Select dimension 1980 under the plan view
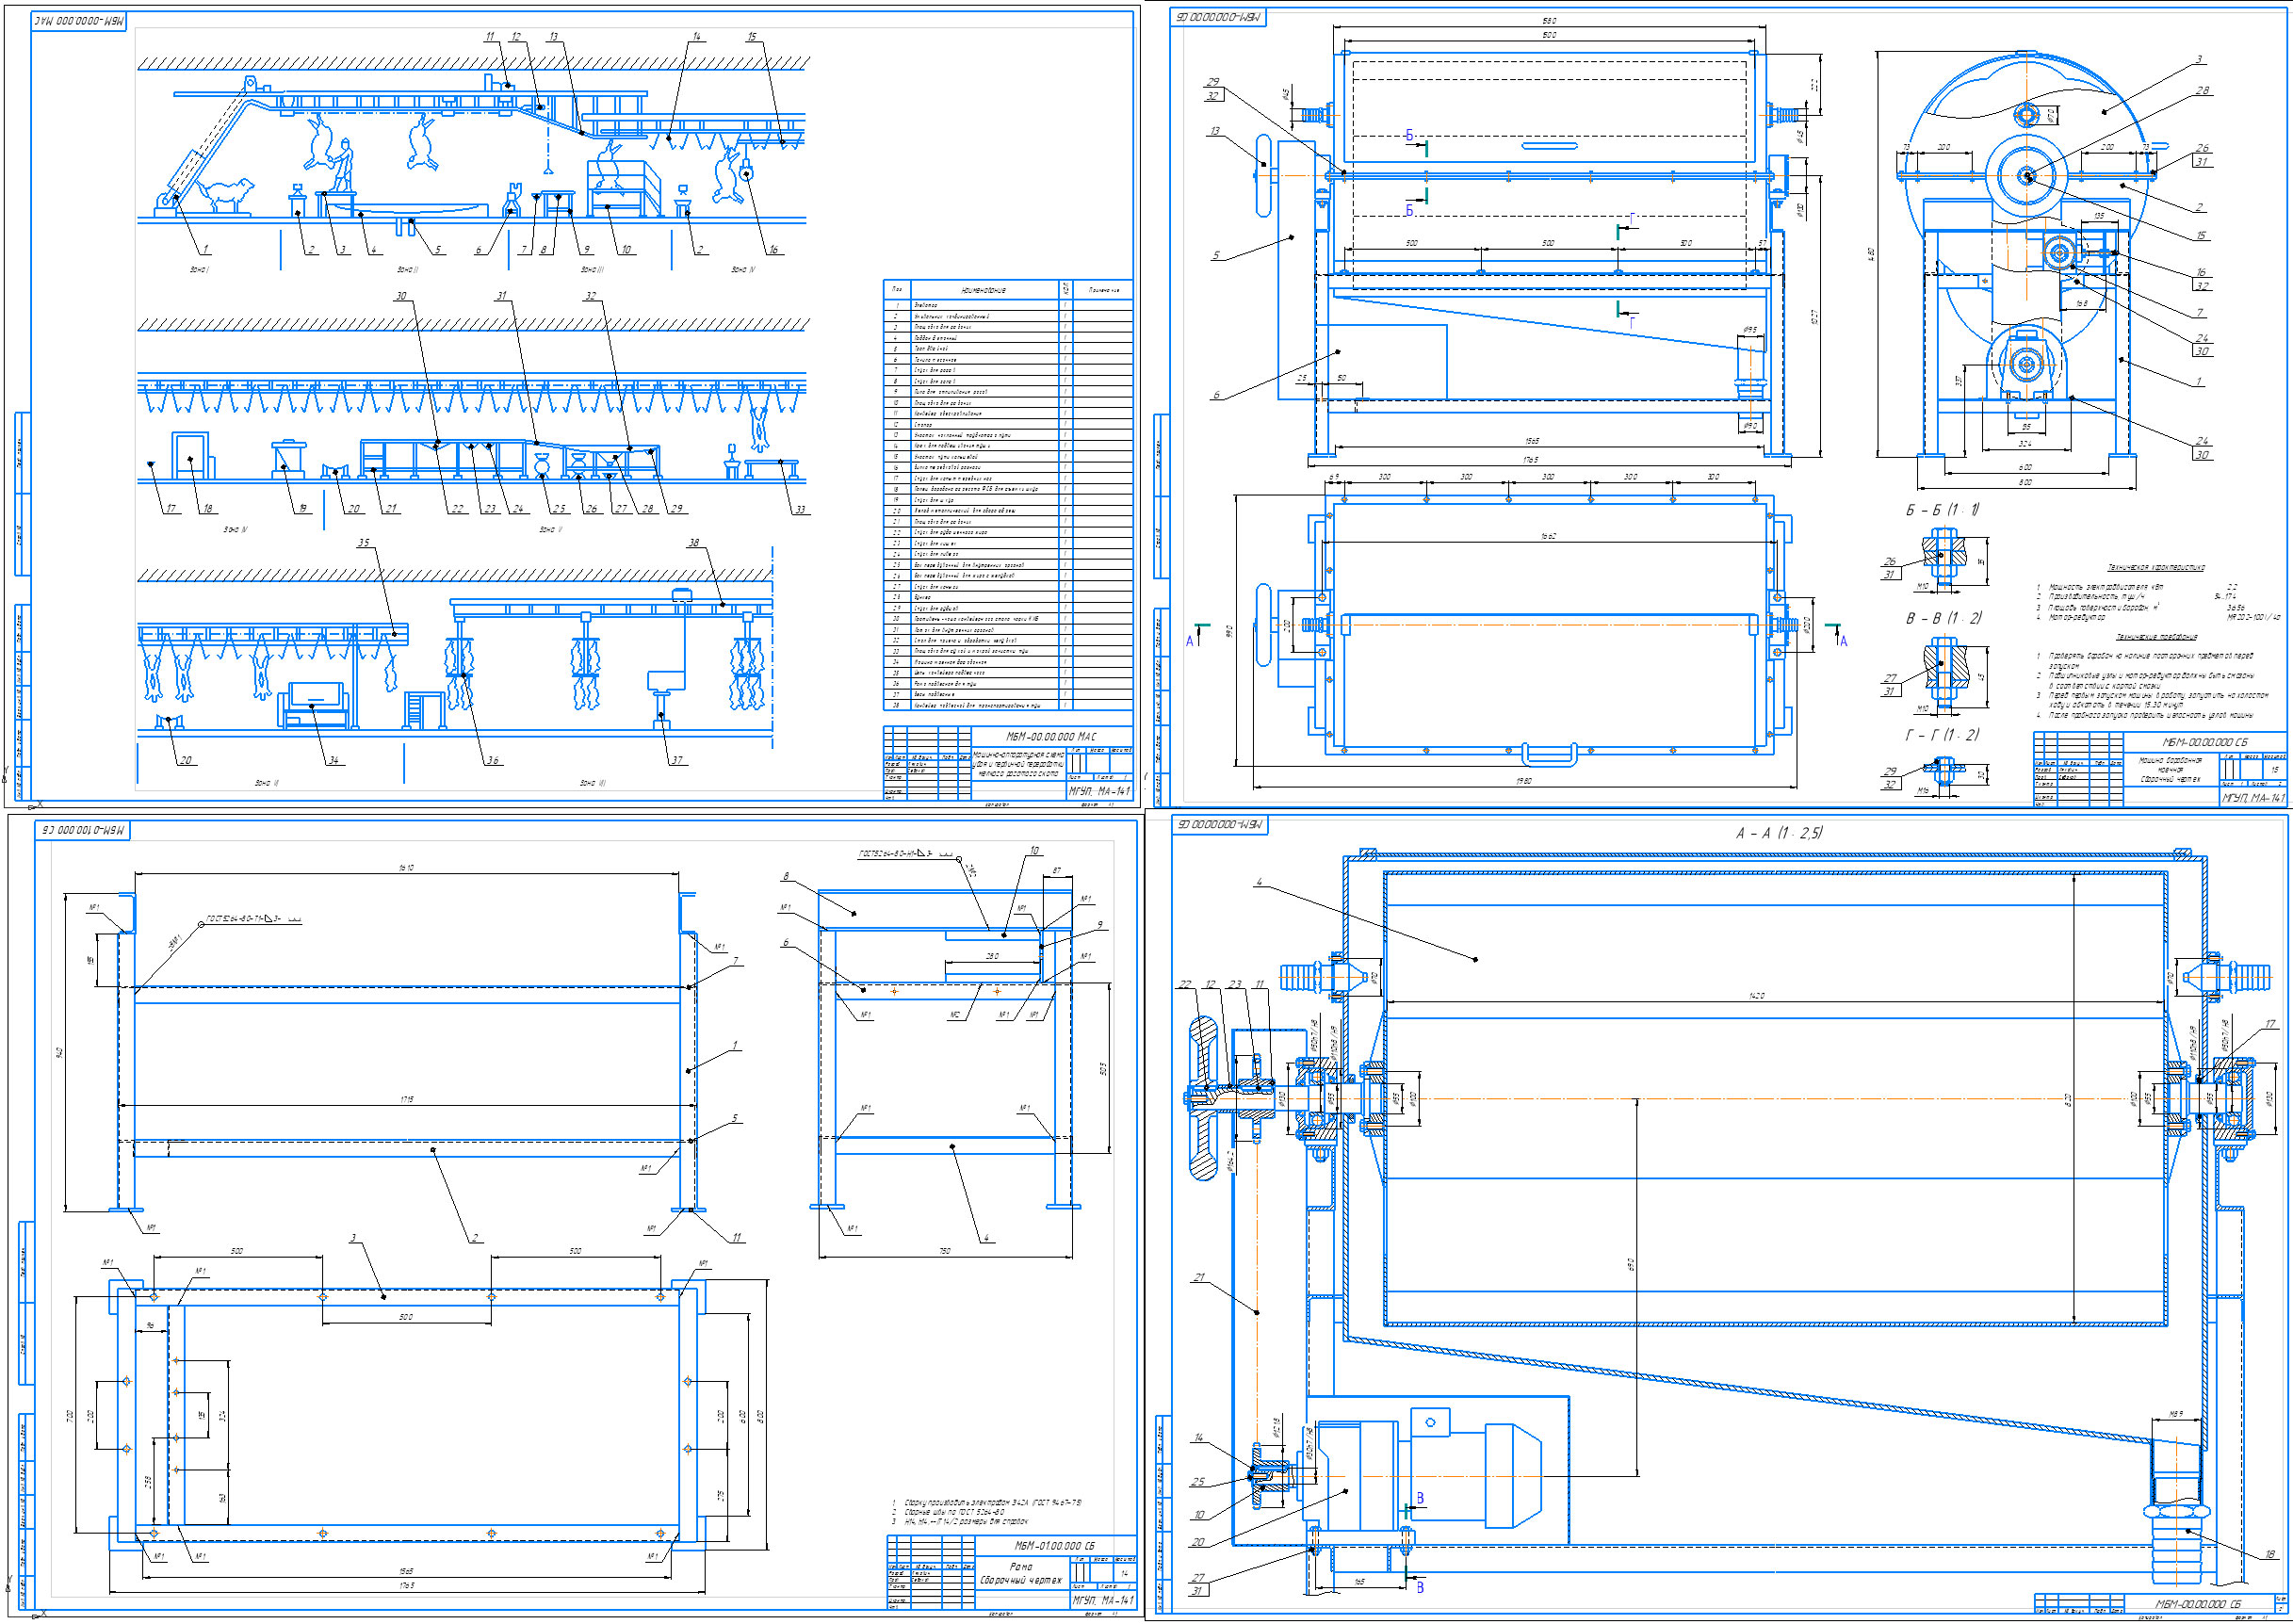Screen dimensions: 2293x1624 tap(1523, 780)
